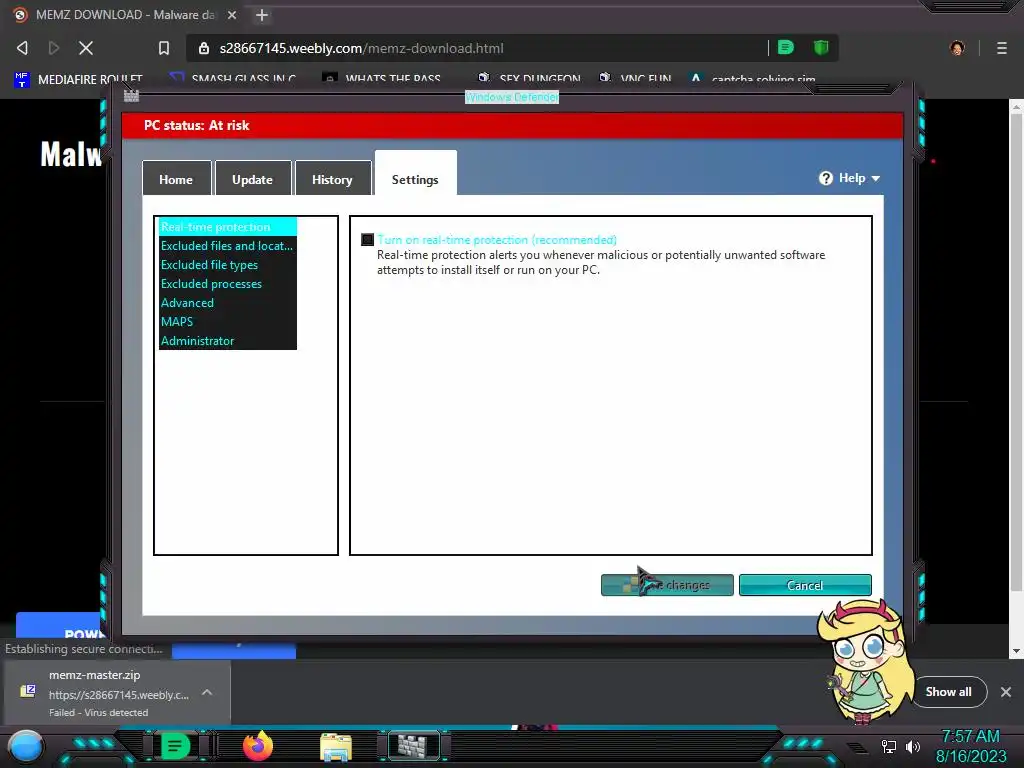Open the Start orb on taskbar
The image size is (1024, 768).
point(25,746)
